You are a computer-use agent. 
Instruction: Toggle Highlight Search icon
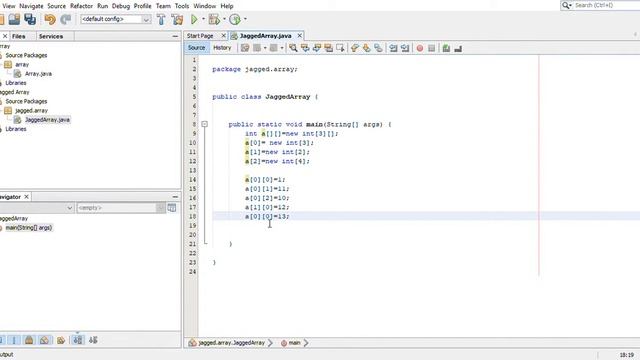coord(329,48)
